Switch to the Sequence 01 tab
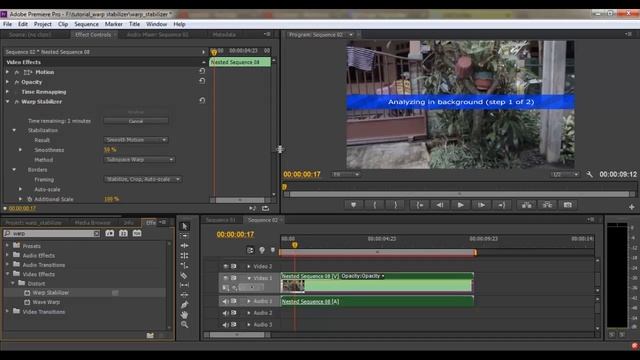This screenshot has width=640, height=360. (x=220, y=220)
